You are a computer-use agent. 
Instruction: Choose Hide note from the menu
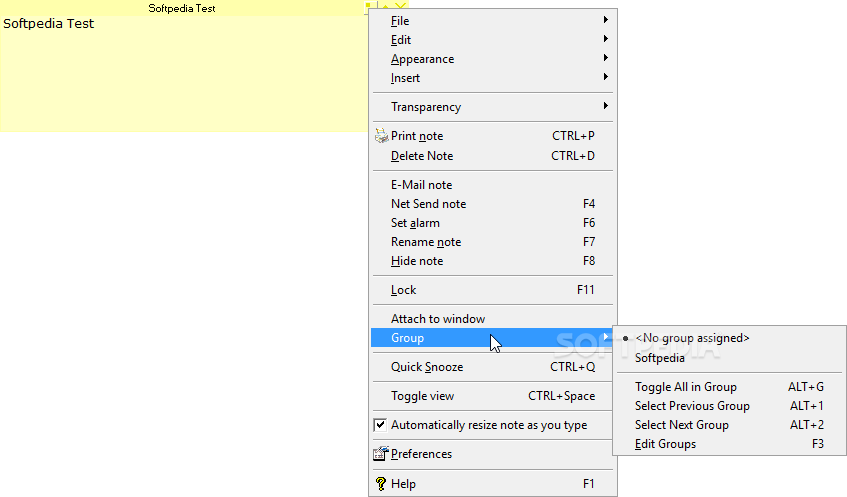492,261
